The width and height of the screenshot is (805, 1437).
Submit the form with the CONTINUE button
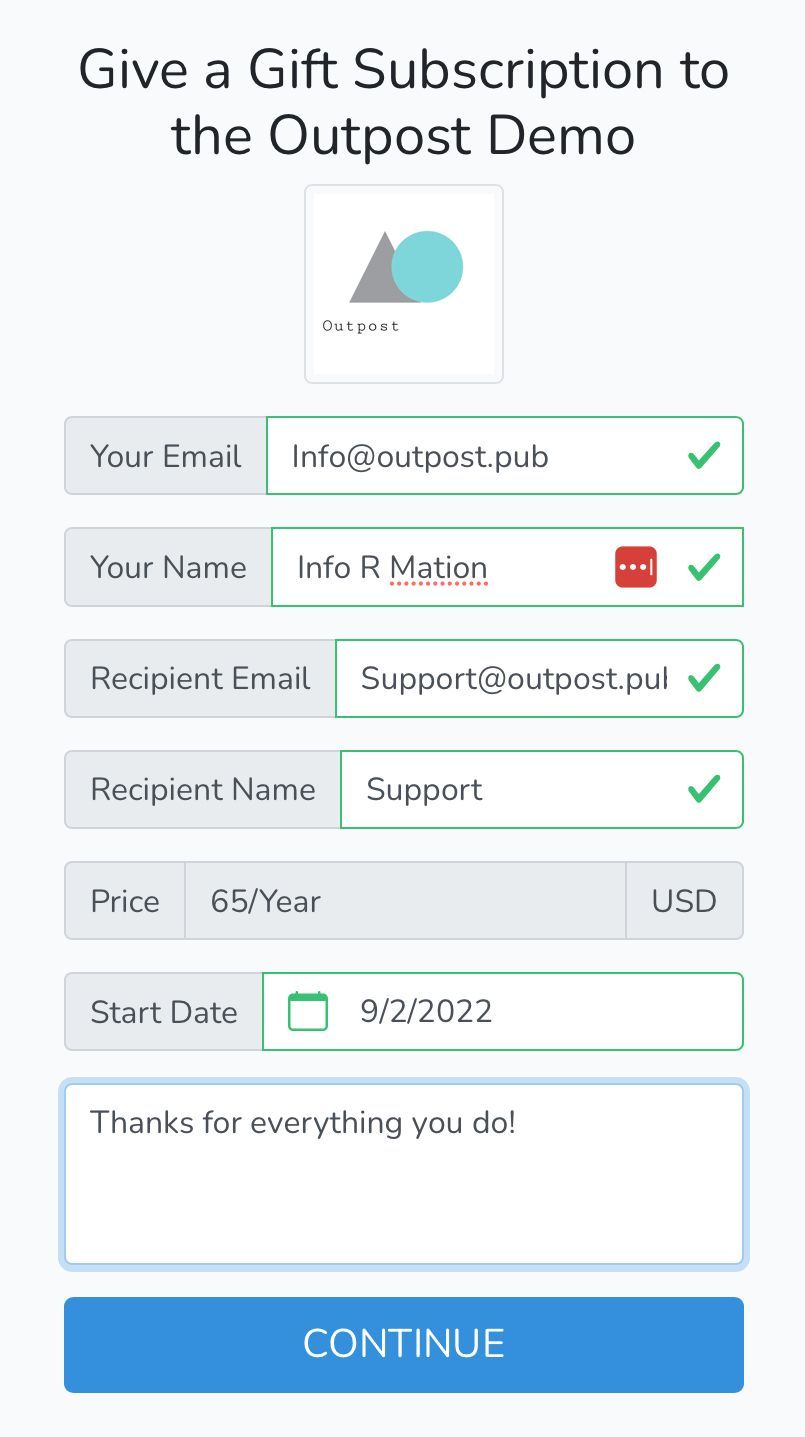pyautogui.click(x=404, y=1345)
